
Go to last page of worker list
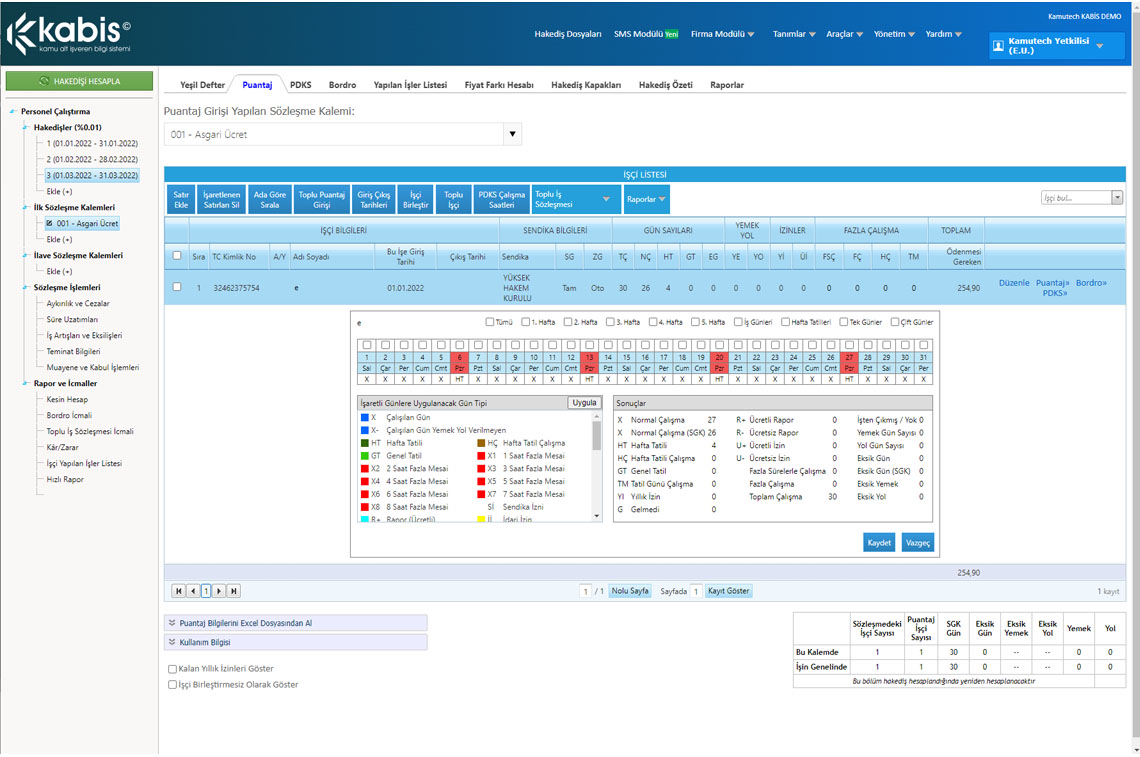click(x=233, y=591)
